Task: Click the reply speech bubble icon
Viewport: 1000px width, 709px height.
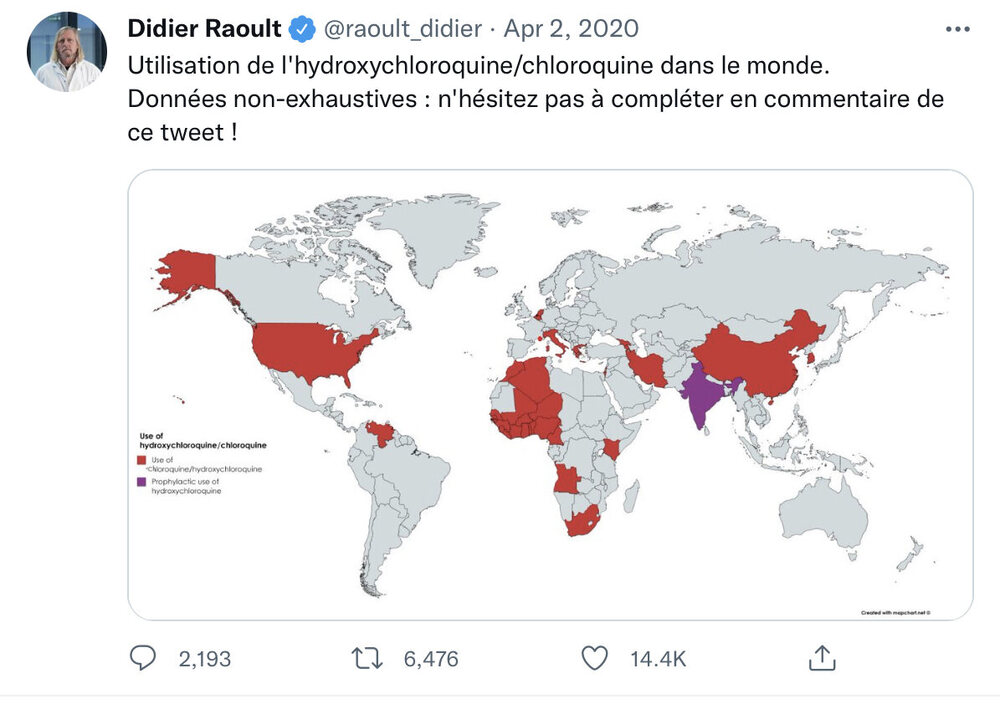Action: (145, 659)
